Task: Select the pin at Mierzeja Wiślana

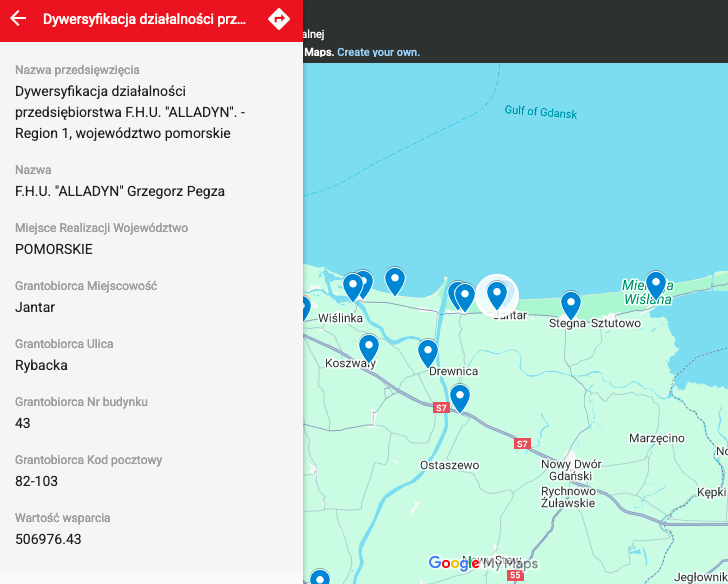Action: coord(656,285)
